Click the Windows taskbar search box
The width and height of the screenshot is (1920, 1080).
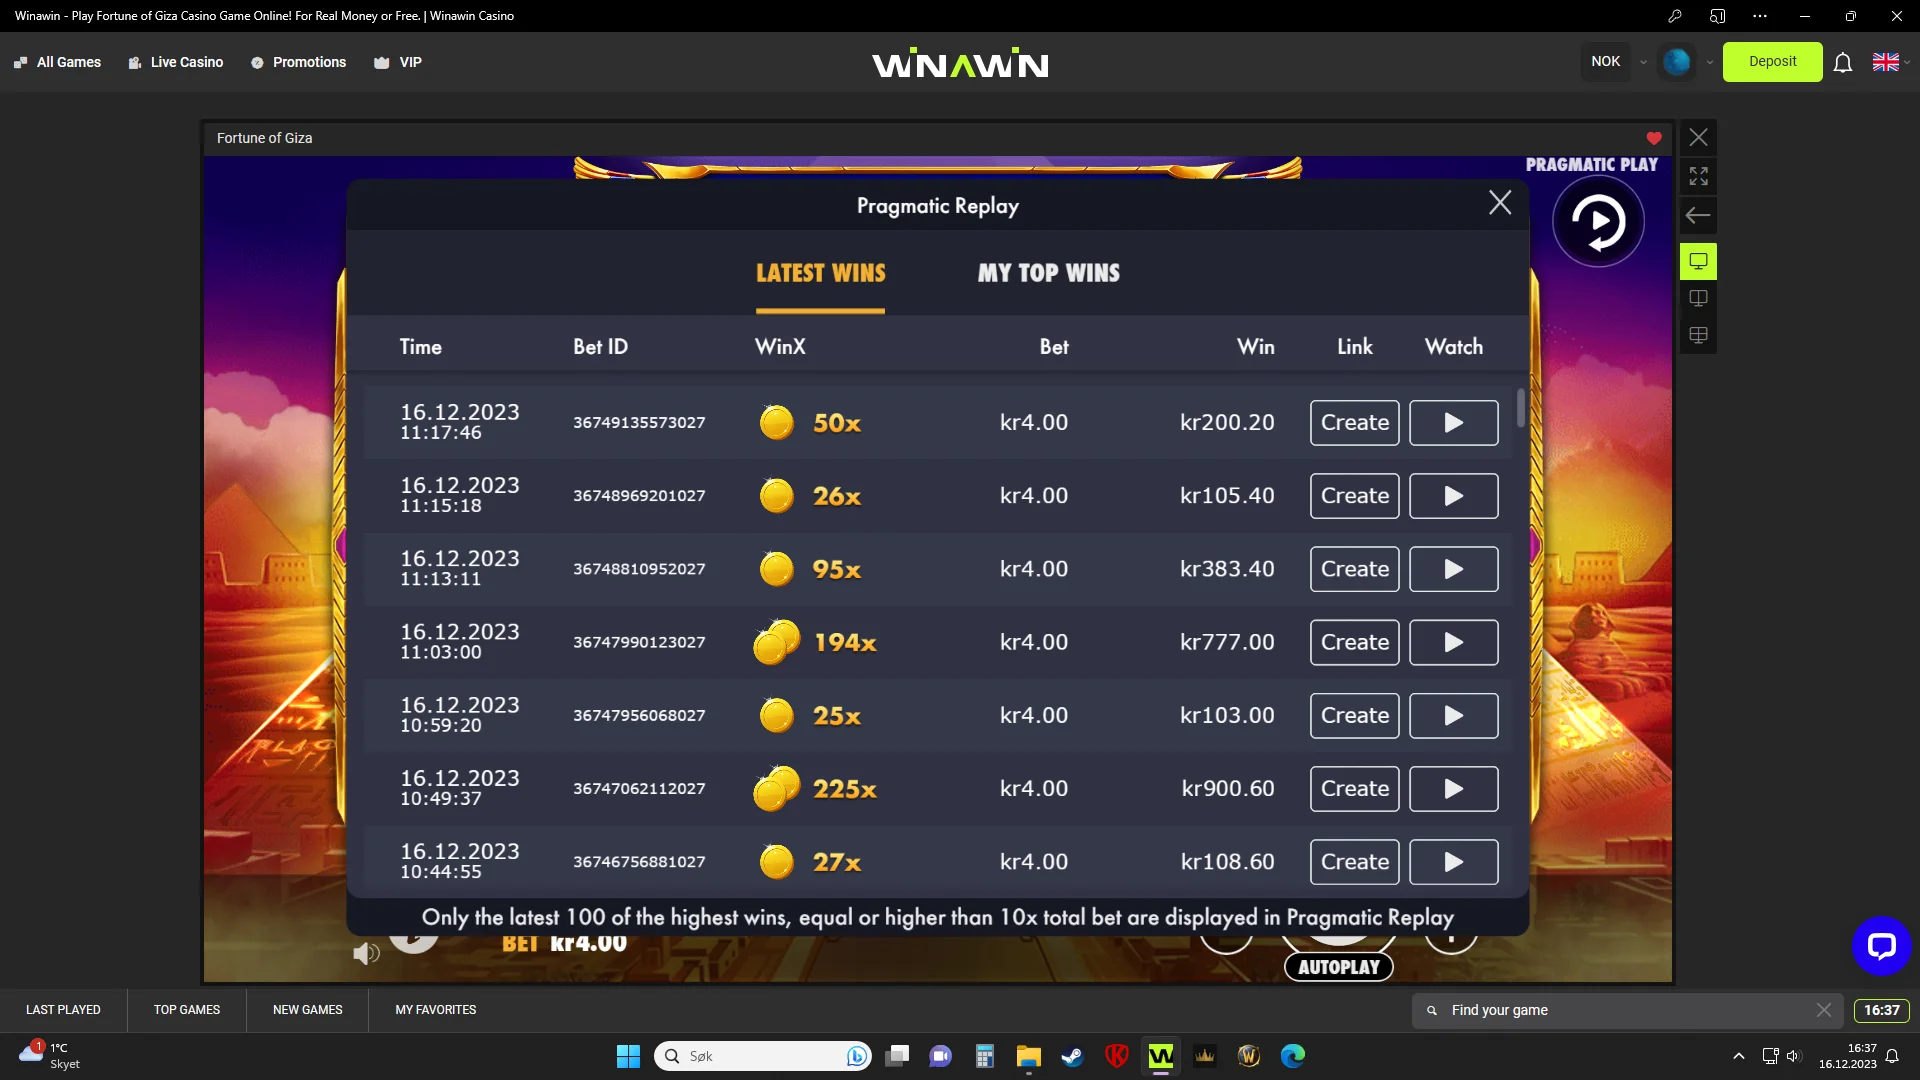tap(762, 1056)
